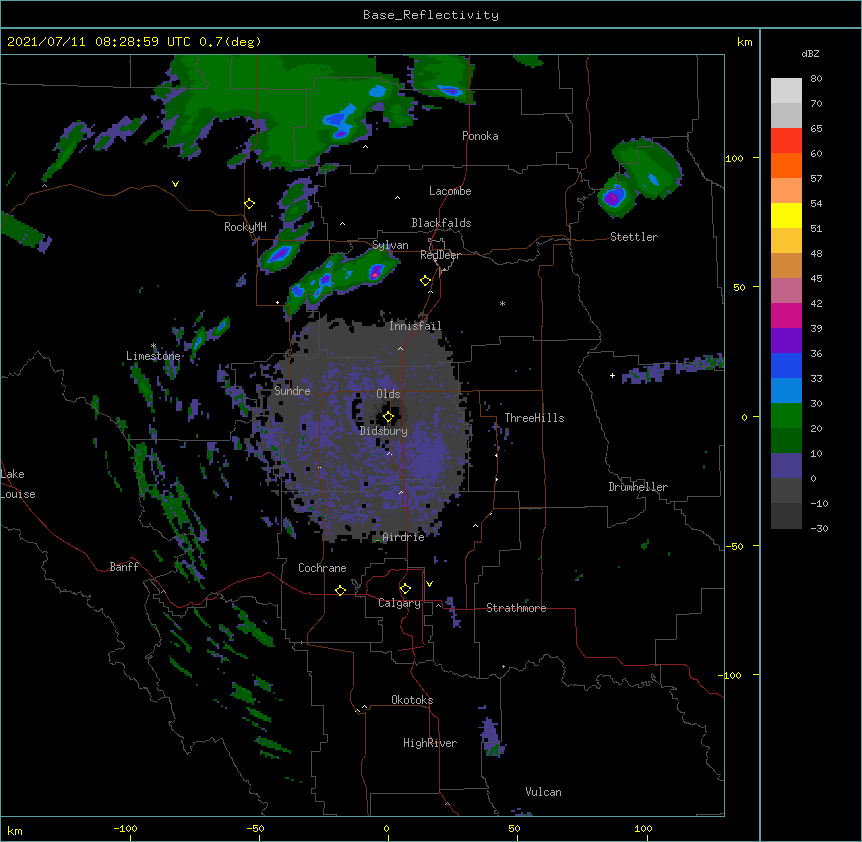This screenshot has height=842, width=862.
Task: Click the Lacombe city label
Action: 450,191
